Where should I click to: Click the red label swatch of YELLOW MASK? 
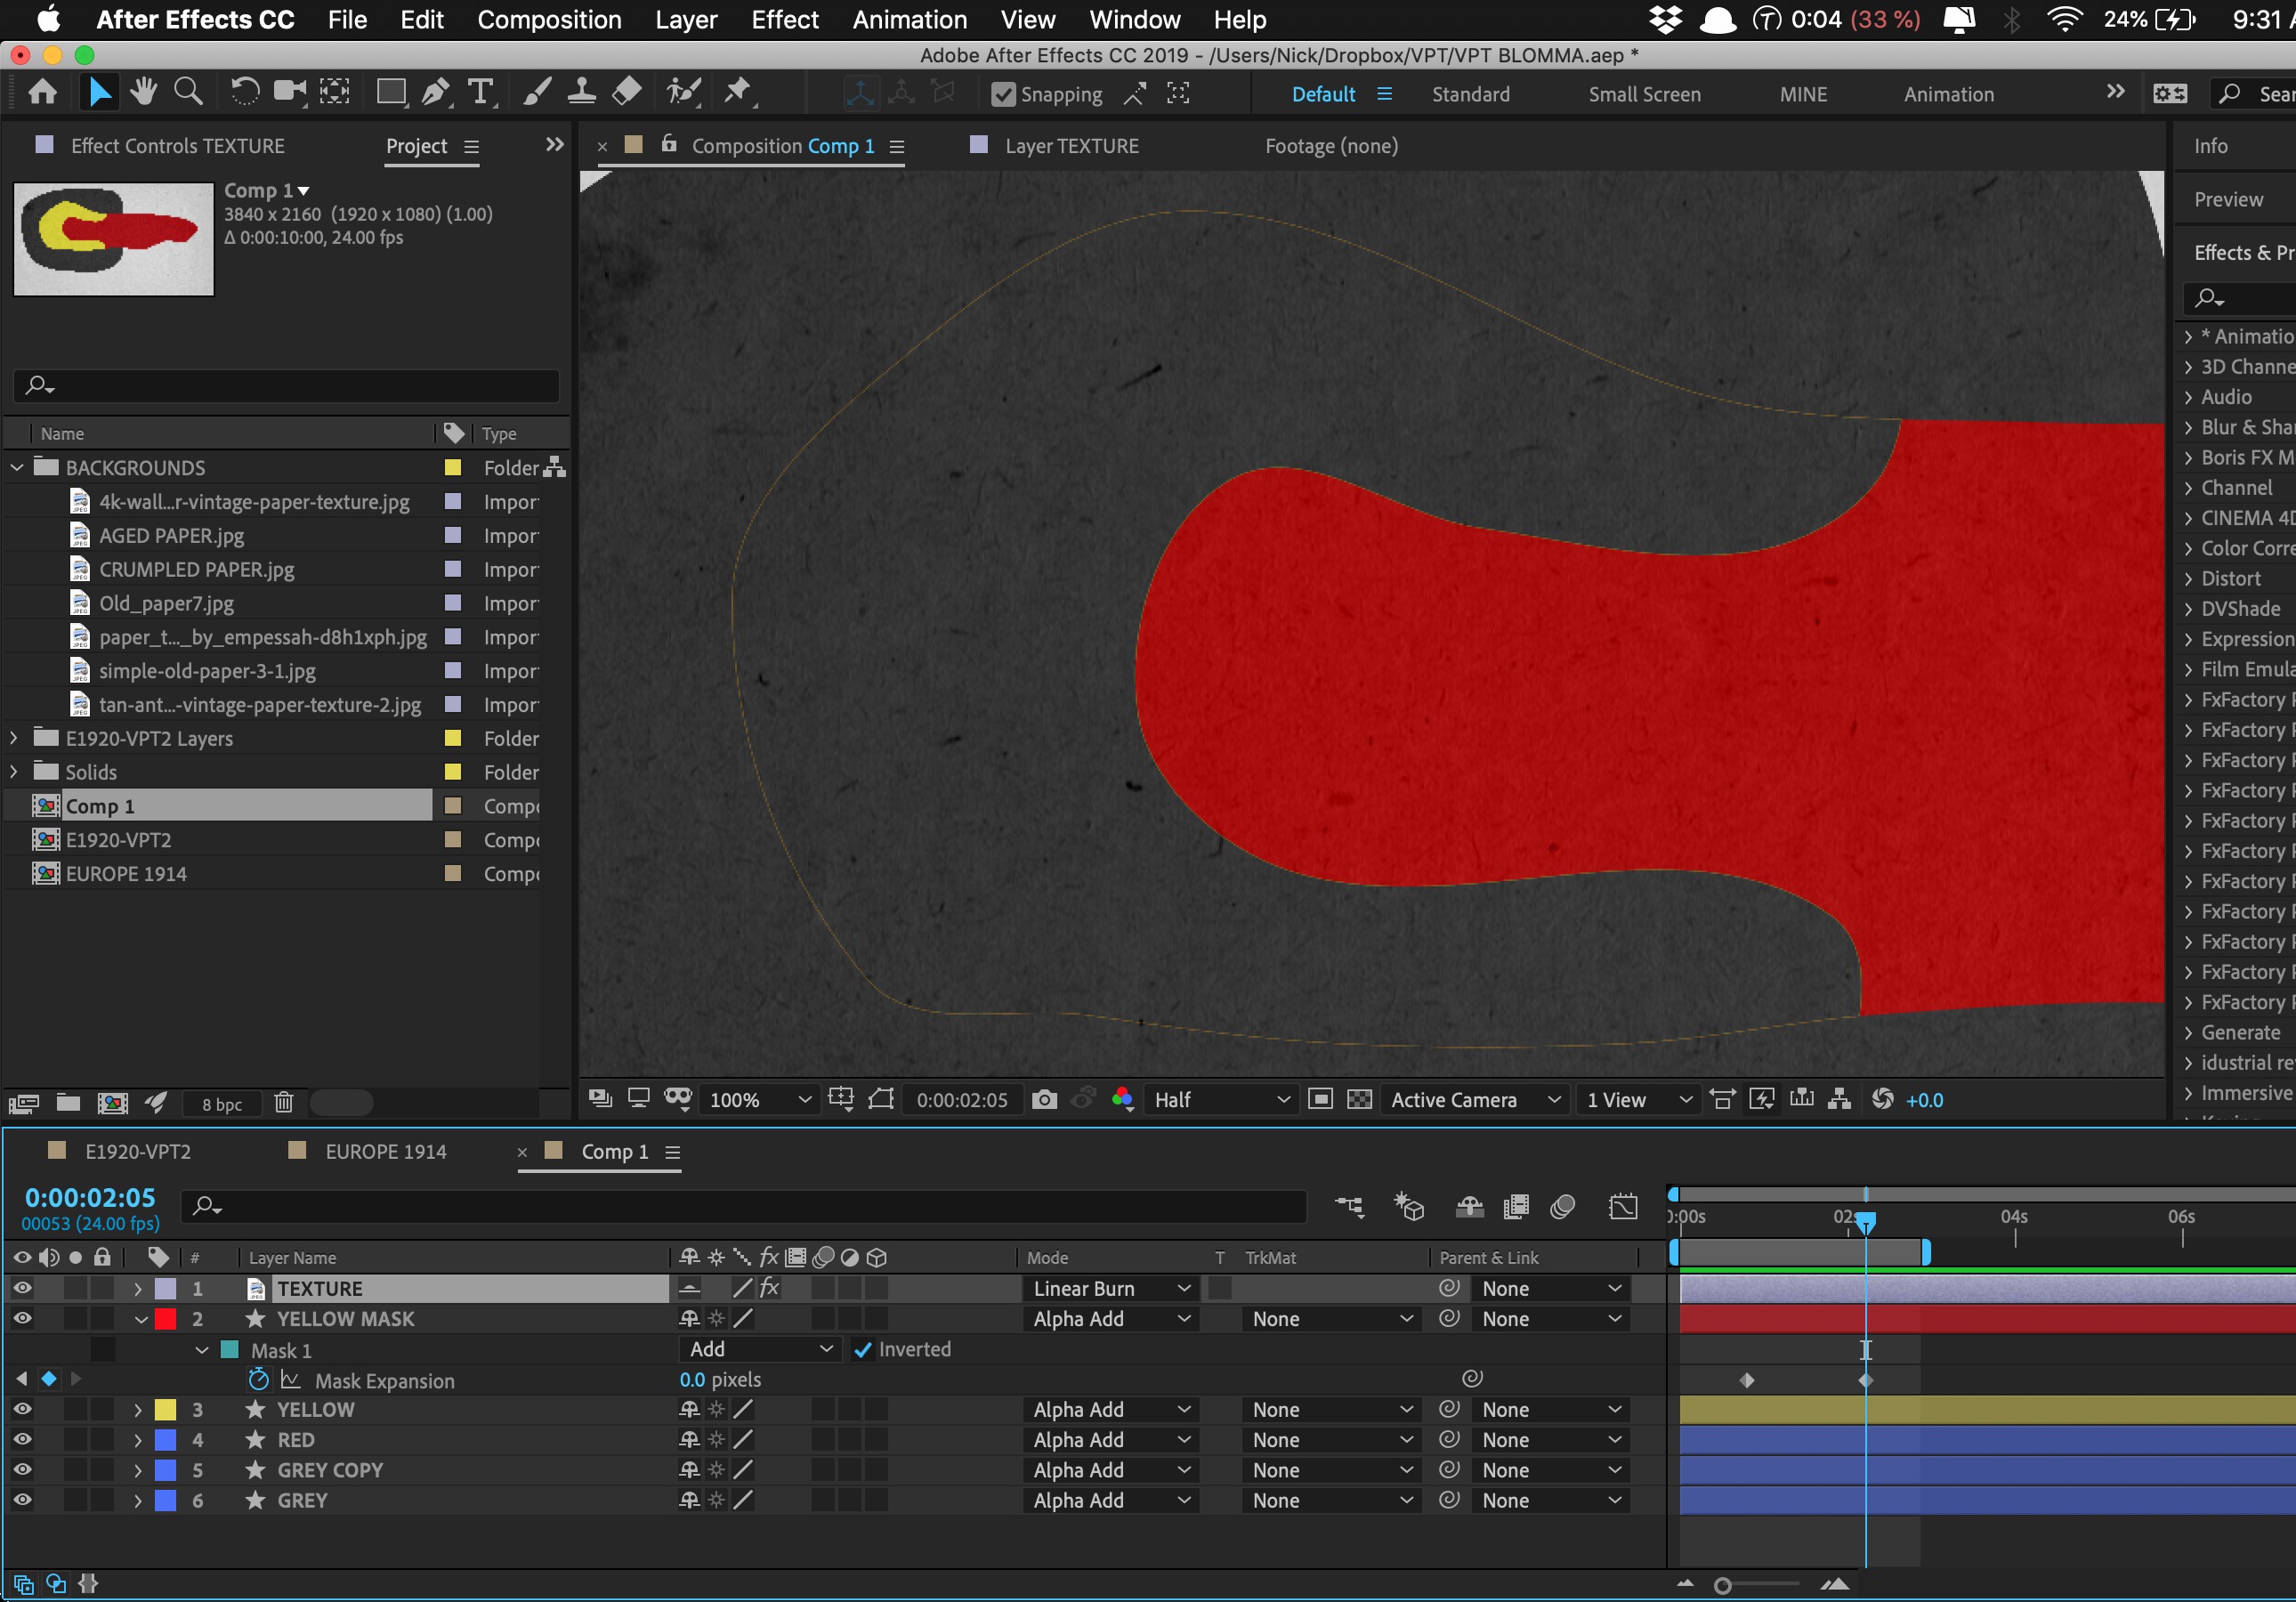pos(166,1318)
